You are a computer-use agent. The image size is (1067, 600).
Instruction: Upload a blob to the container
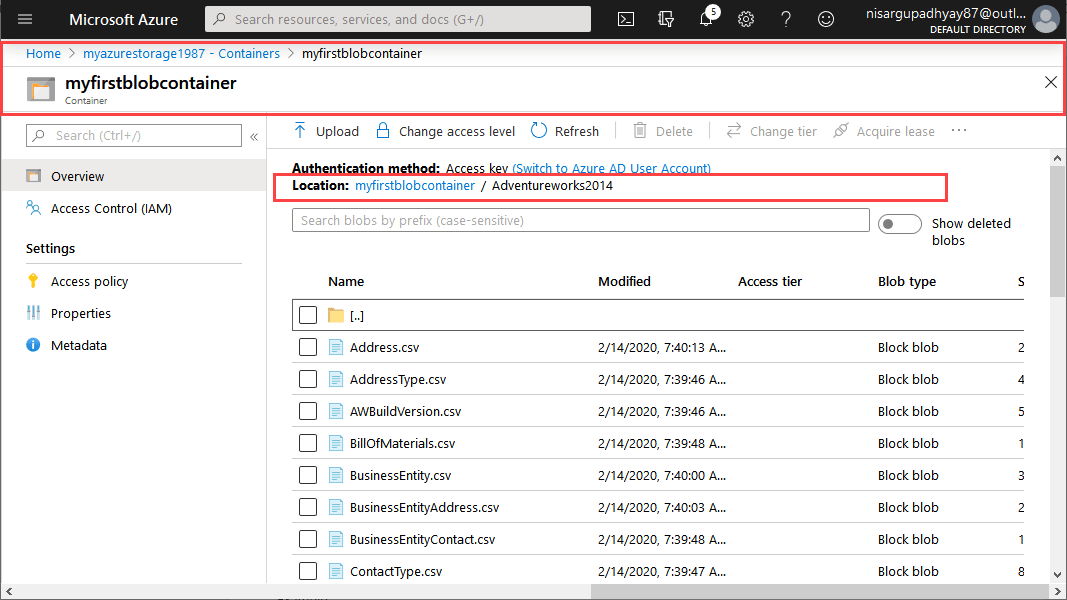[x=325, y=131]
